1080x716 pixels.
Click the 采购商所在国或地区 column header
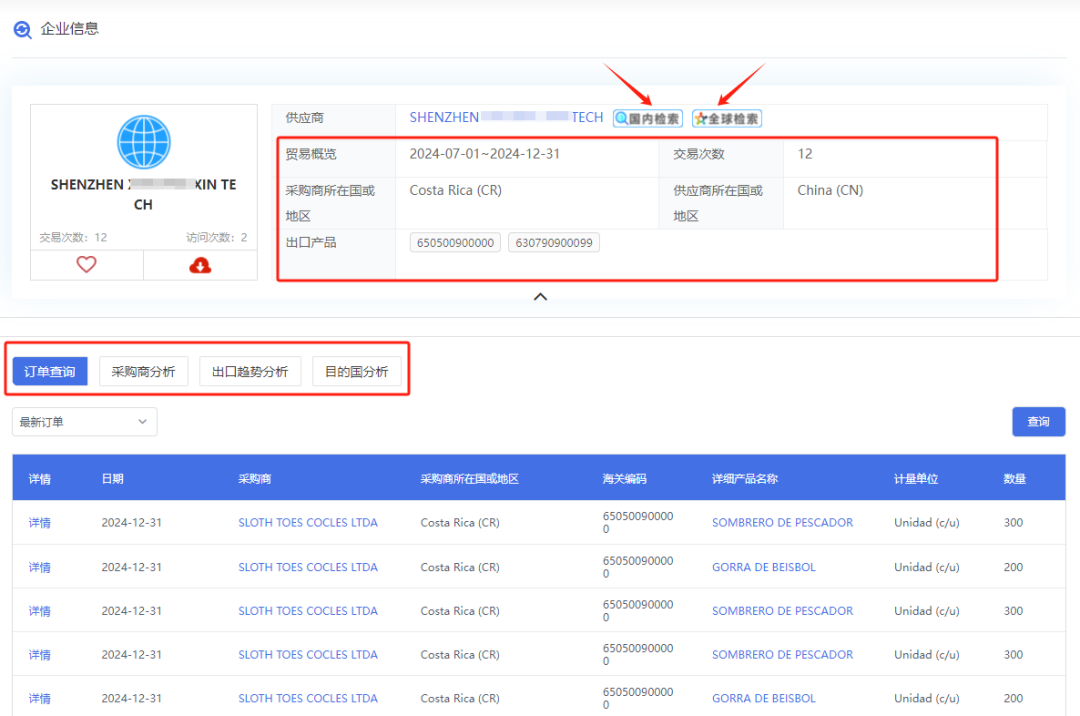(470, 478)
